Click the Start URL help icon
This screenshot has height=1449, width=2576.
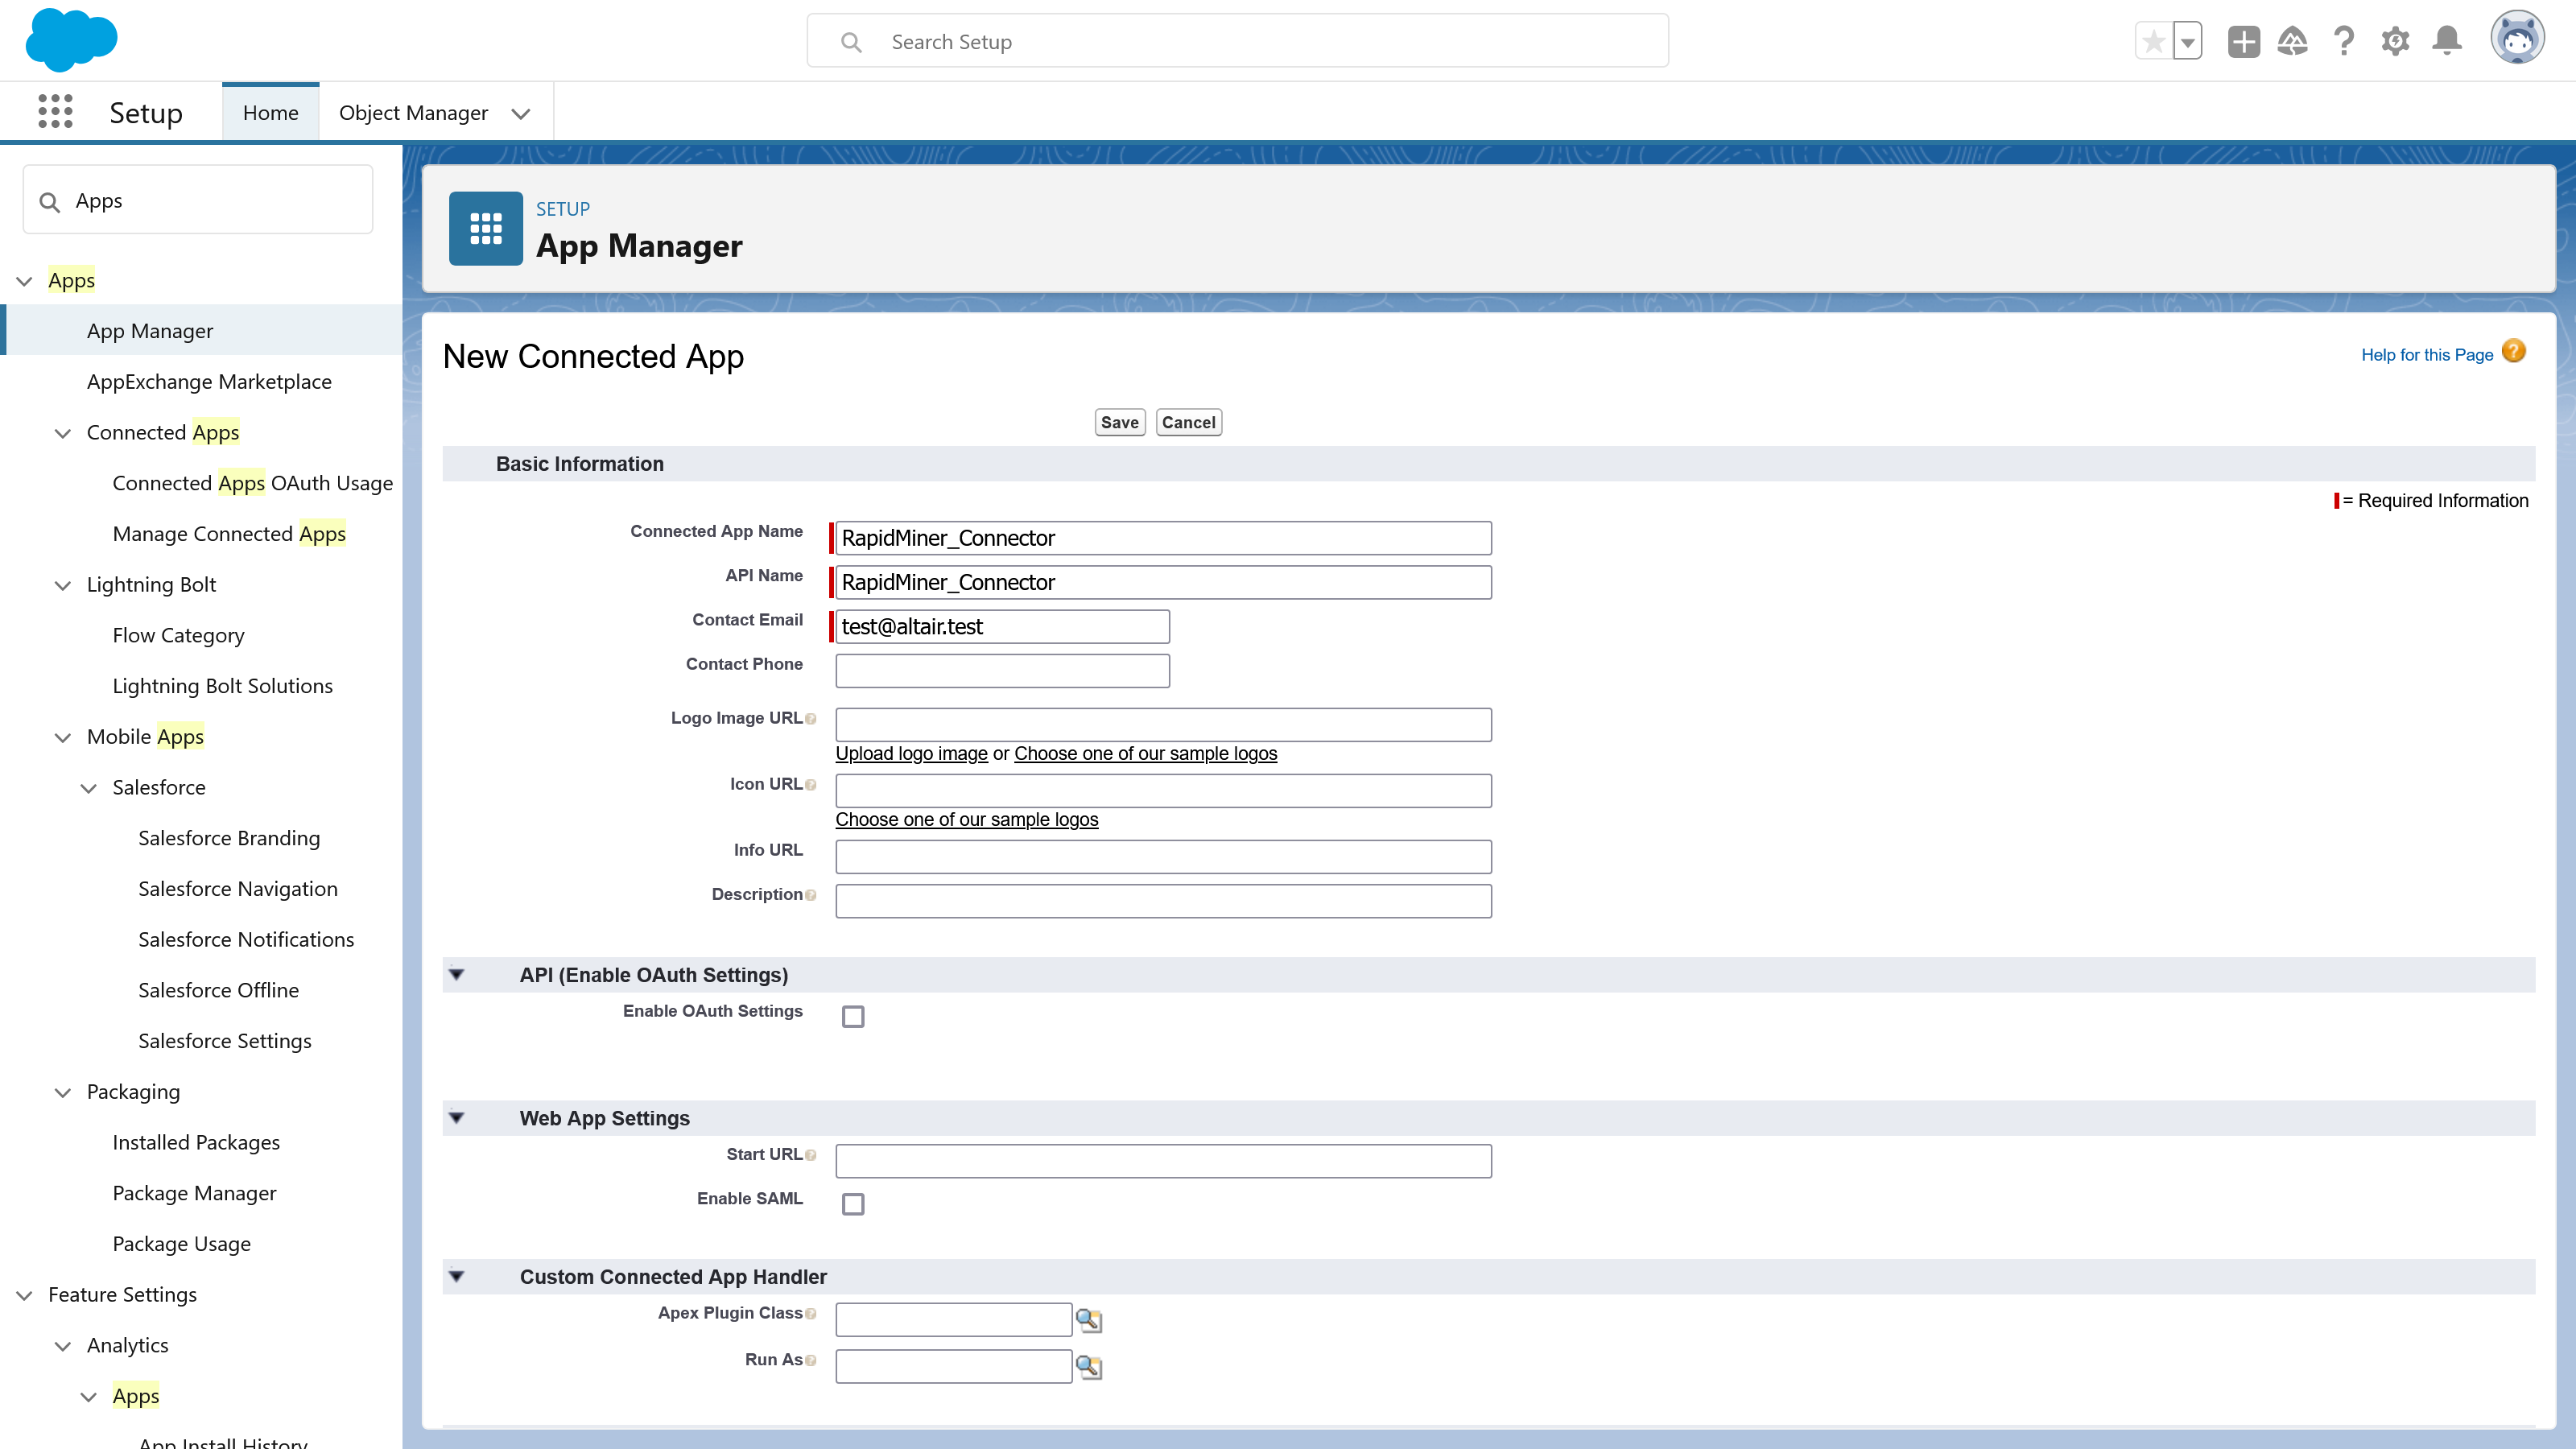click(810, 1155)
